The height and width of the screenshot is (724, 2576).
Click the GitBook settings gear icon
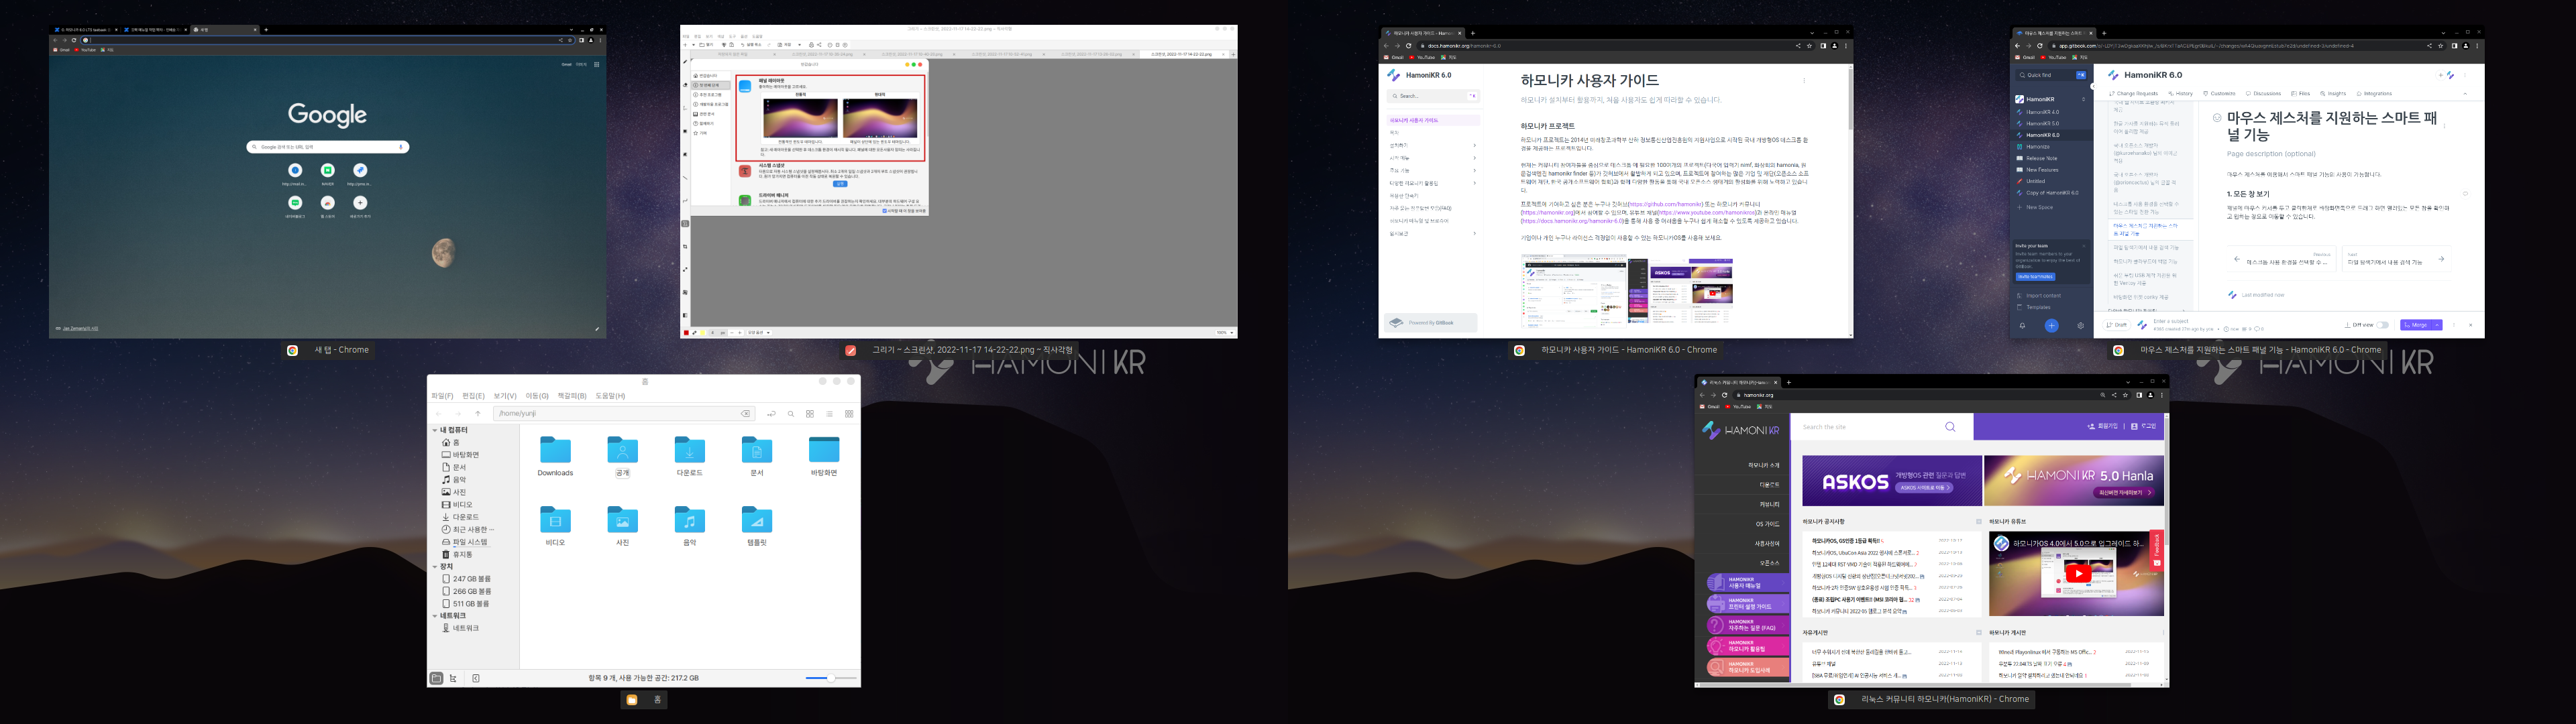[2081, 326]
